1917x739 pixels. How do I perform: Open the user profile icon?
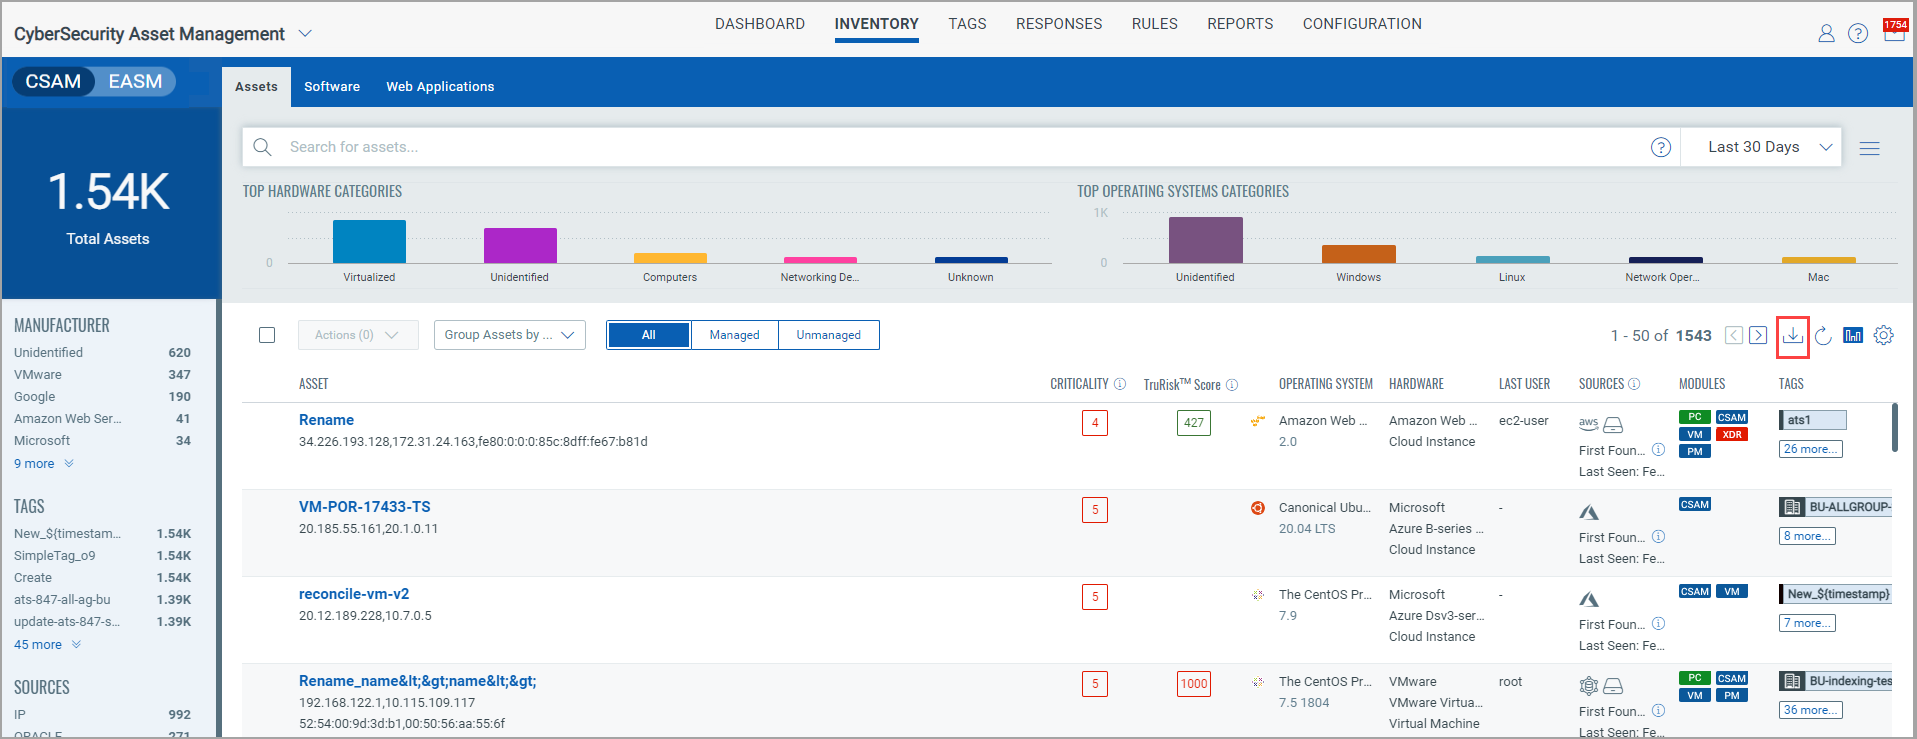(x=1826, y=33)
